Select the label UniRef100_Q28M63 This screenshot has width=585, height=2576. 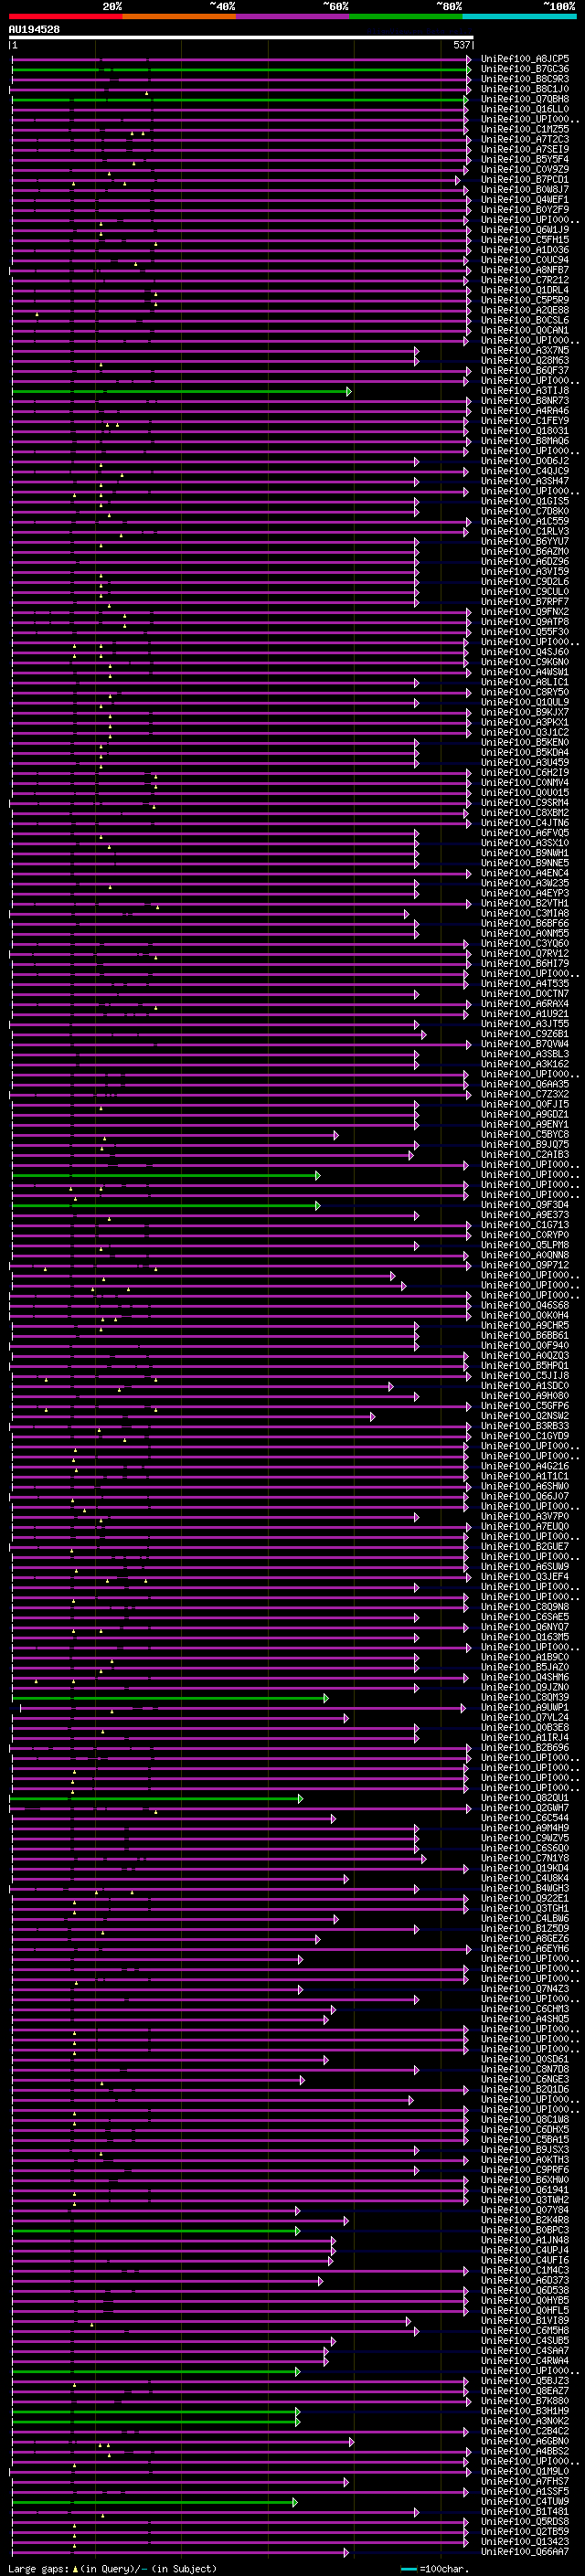(x=525, y=361)
